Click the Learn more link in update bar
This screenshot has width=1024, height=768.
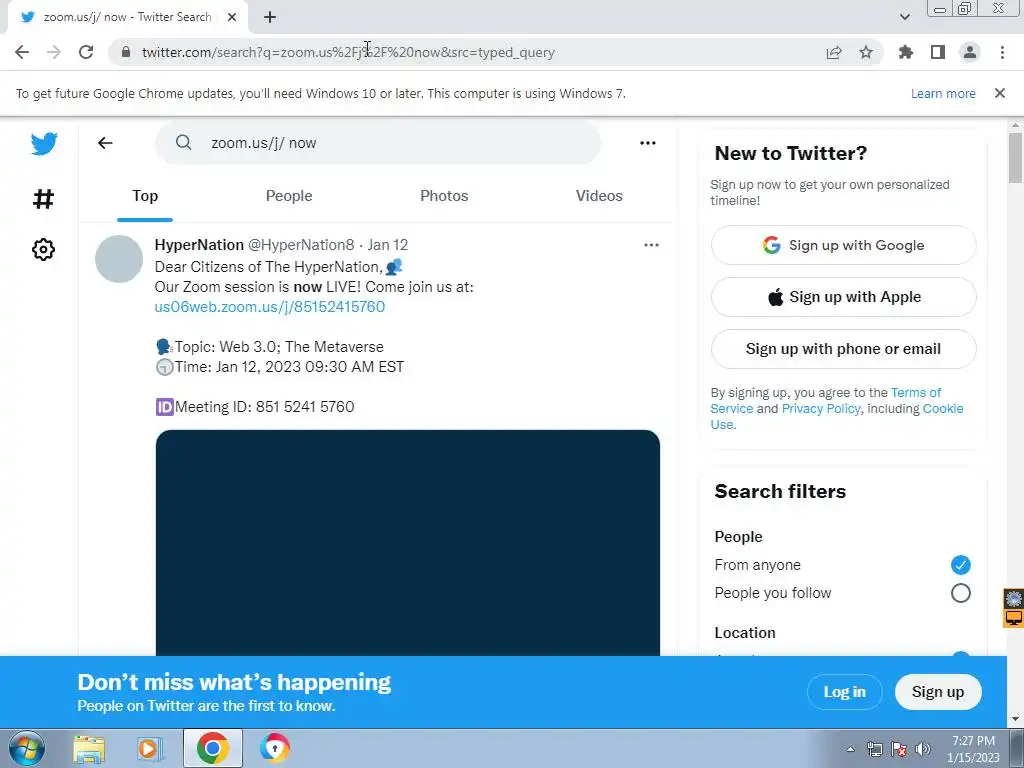pos(943,93)
